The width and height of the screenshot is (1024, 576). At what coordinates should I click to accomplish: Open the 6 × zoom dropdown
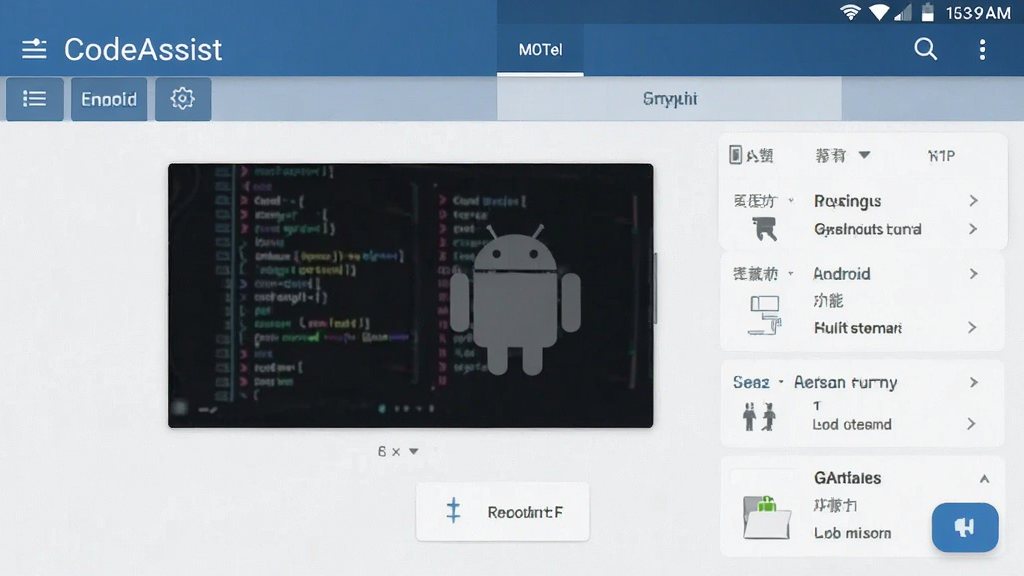pos(398,451)
